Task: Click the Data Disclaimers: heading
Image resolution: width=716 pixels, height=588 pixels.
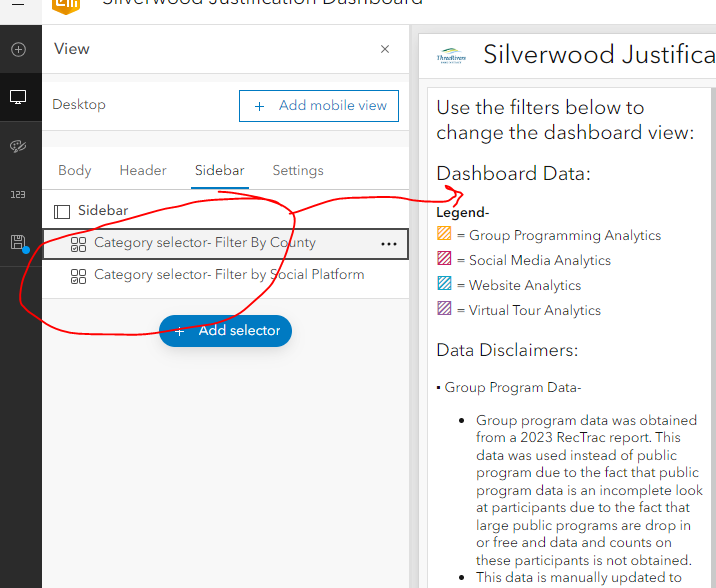Action: tap(507, 350)
